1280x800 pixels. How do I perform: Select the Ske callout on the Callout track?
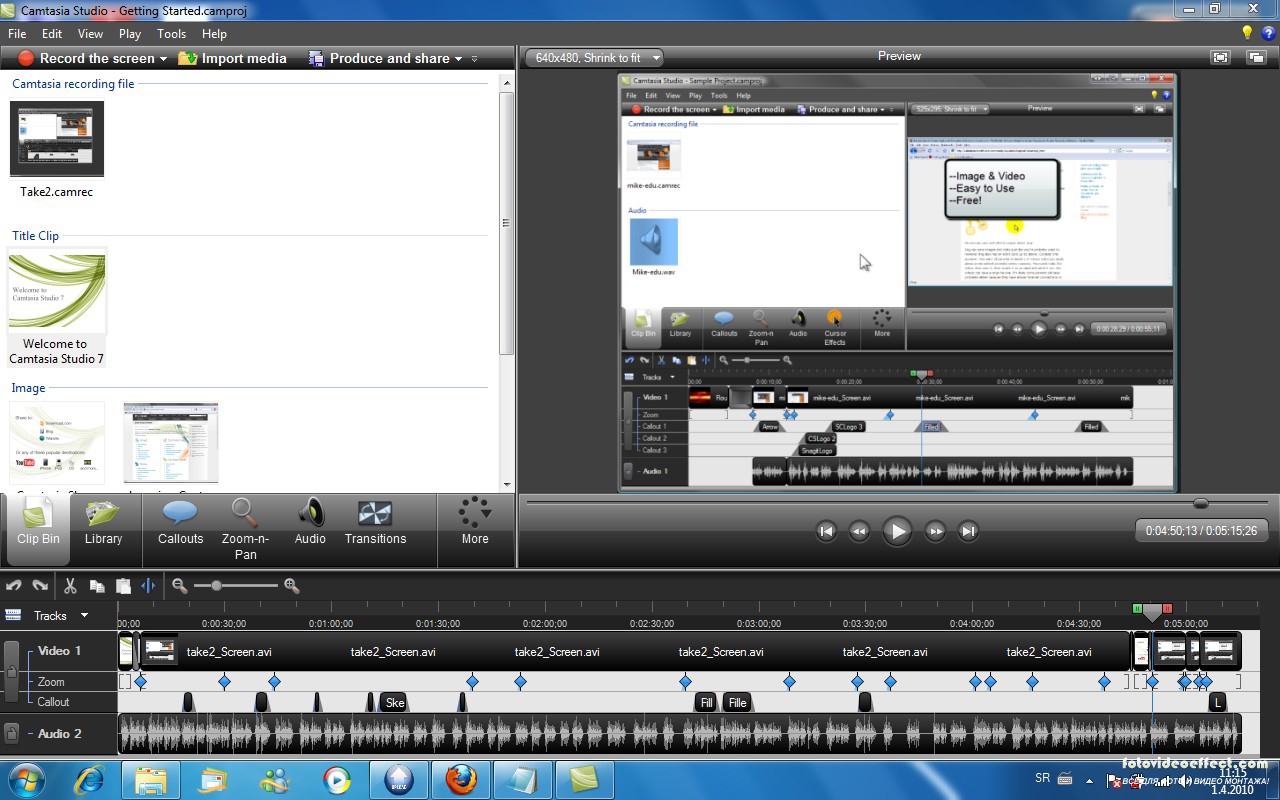coord(394,702)
